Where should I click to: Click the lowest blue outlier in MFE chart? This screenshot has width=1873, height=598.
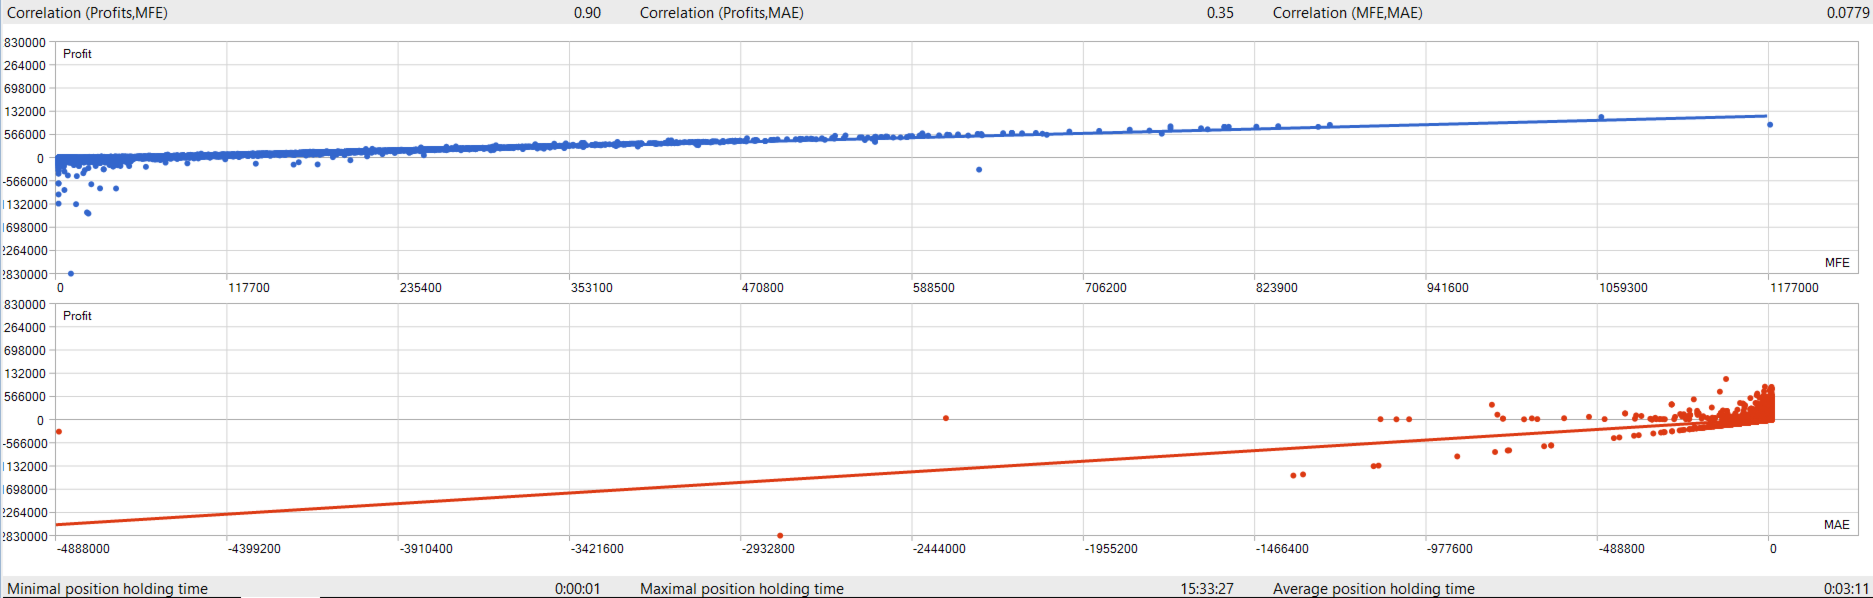pos(71,274)
